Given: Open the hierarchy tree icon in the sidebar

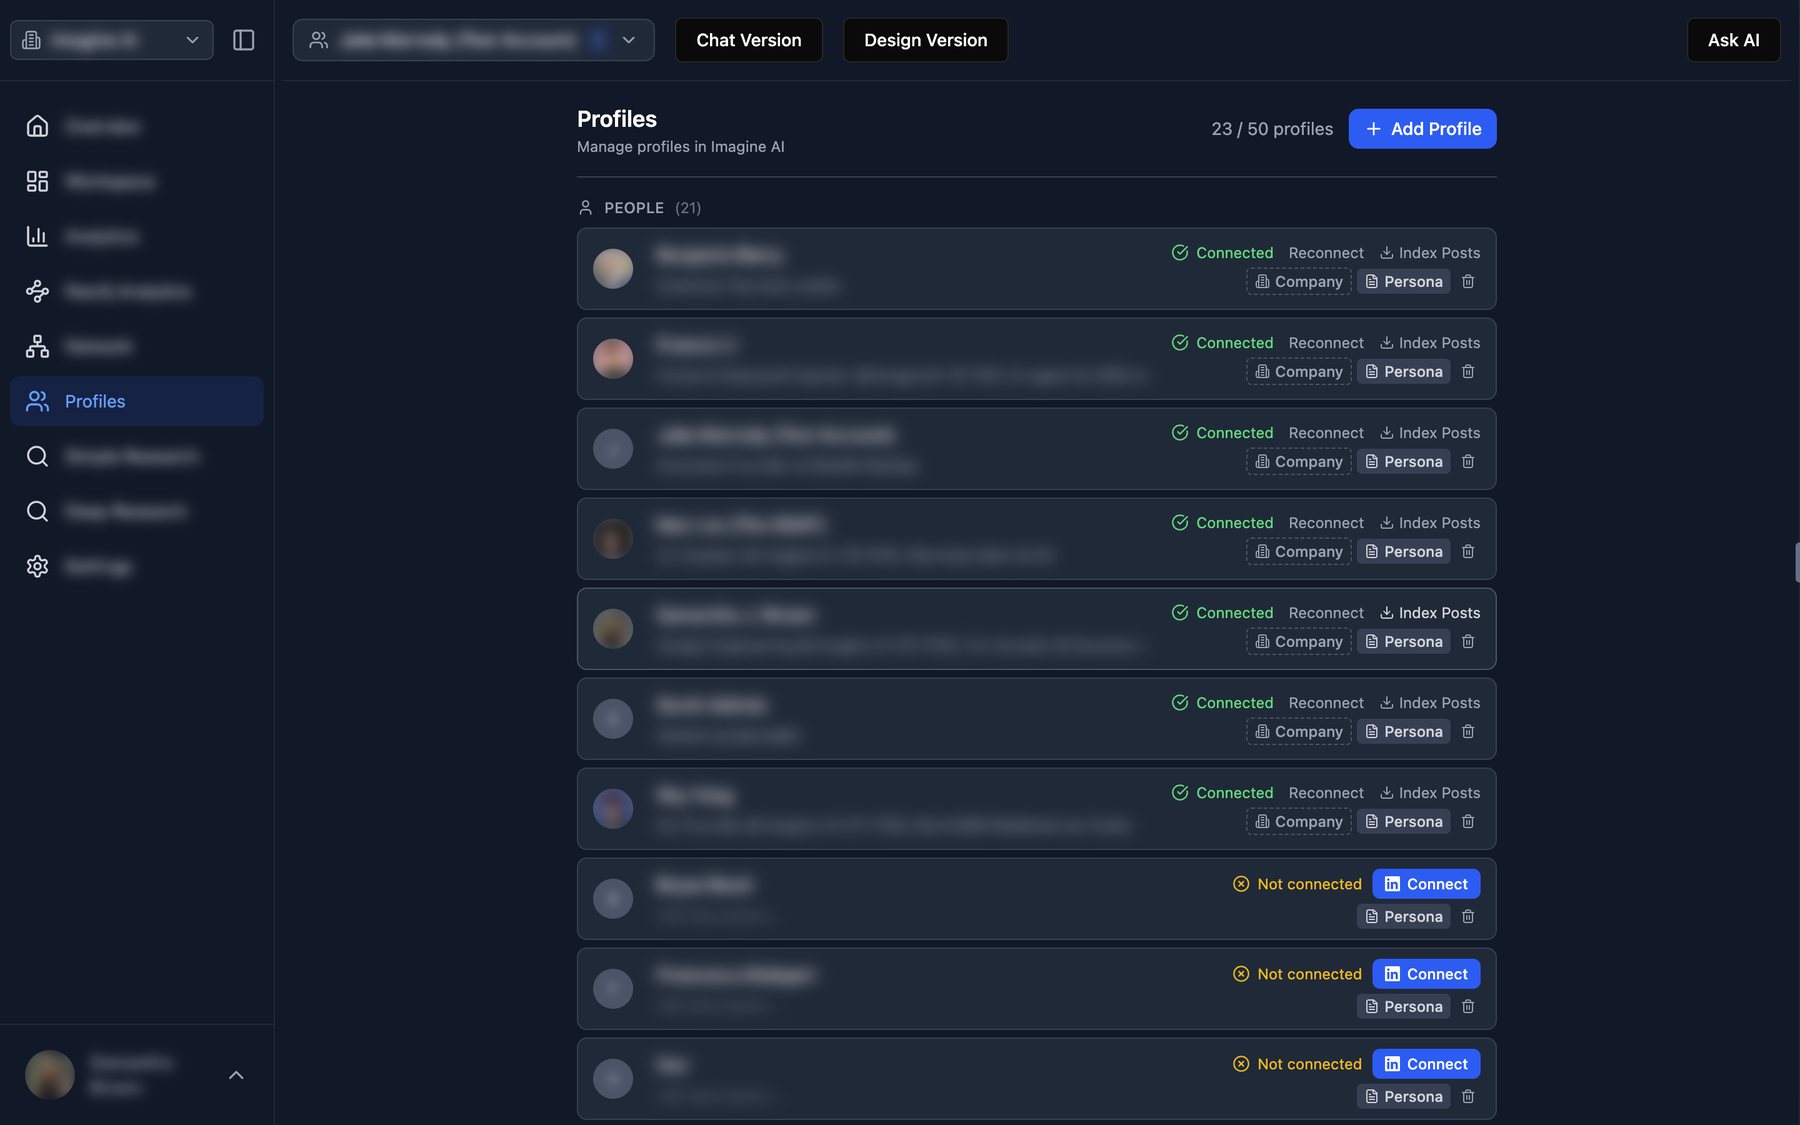Looking at the screenshot, I should [x=37, y=346].
